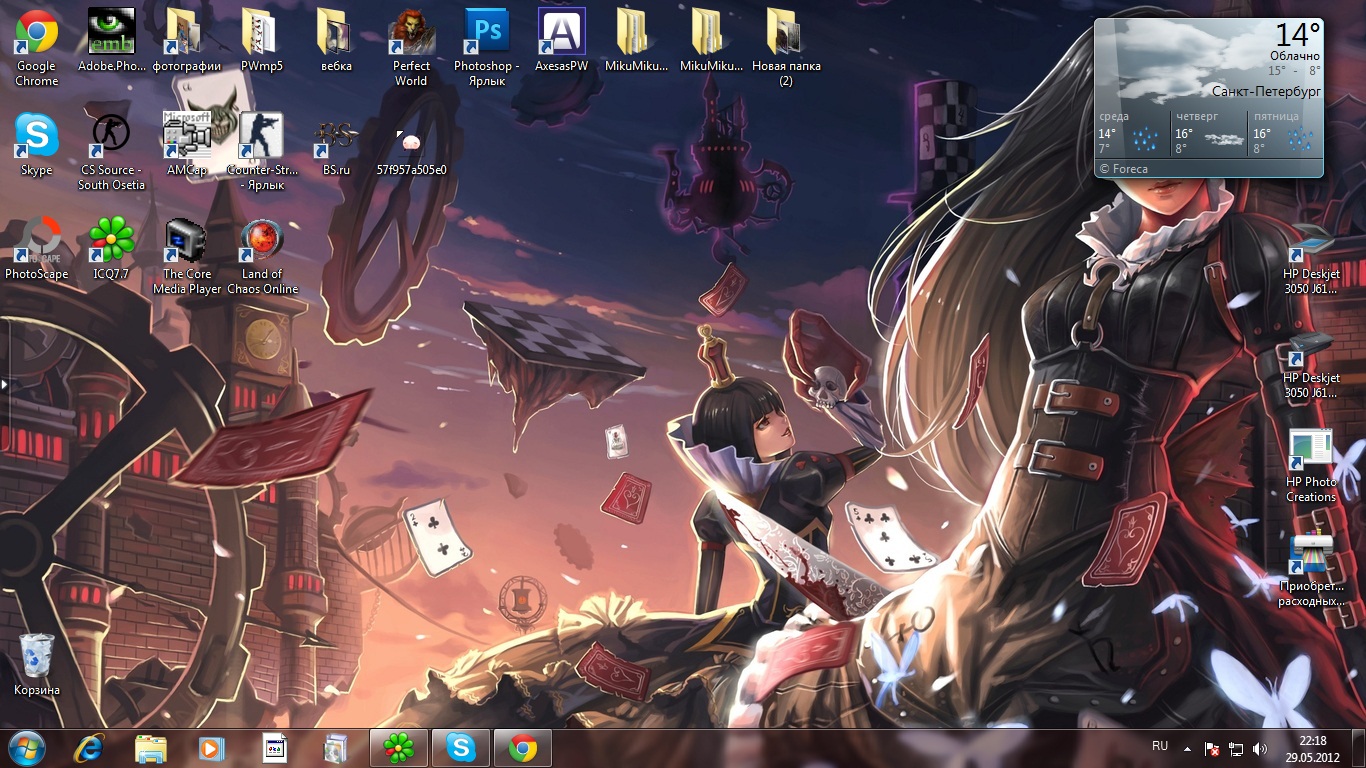Launch Skype from desktop shortcut

click(36, 144)
